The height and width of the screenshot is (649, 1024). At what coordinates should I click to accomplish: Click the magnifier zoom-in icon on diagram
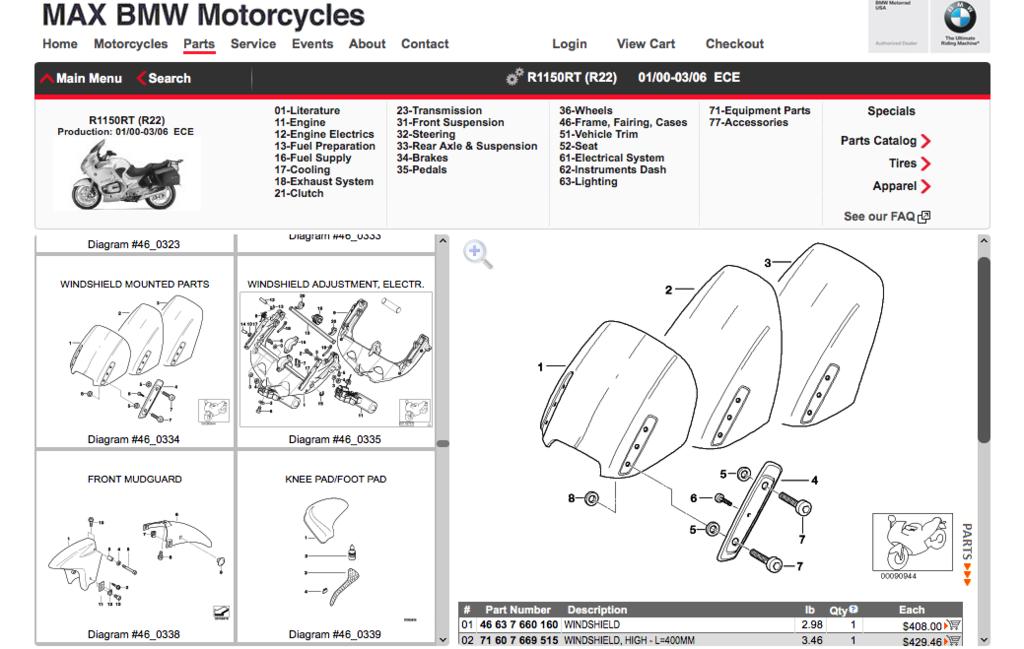[479, 254]
